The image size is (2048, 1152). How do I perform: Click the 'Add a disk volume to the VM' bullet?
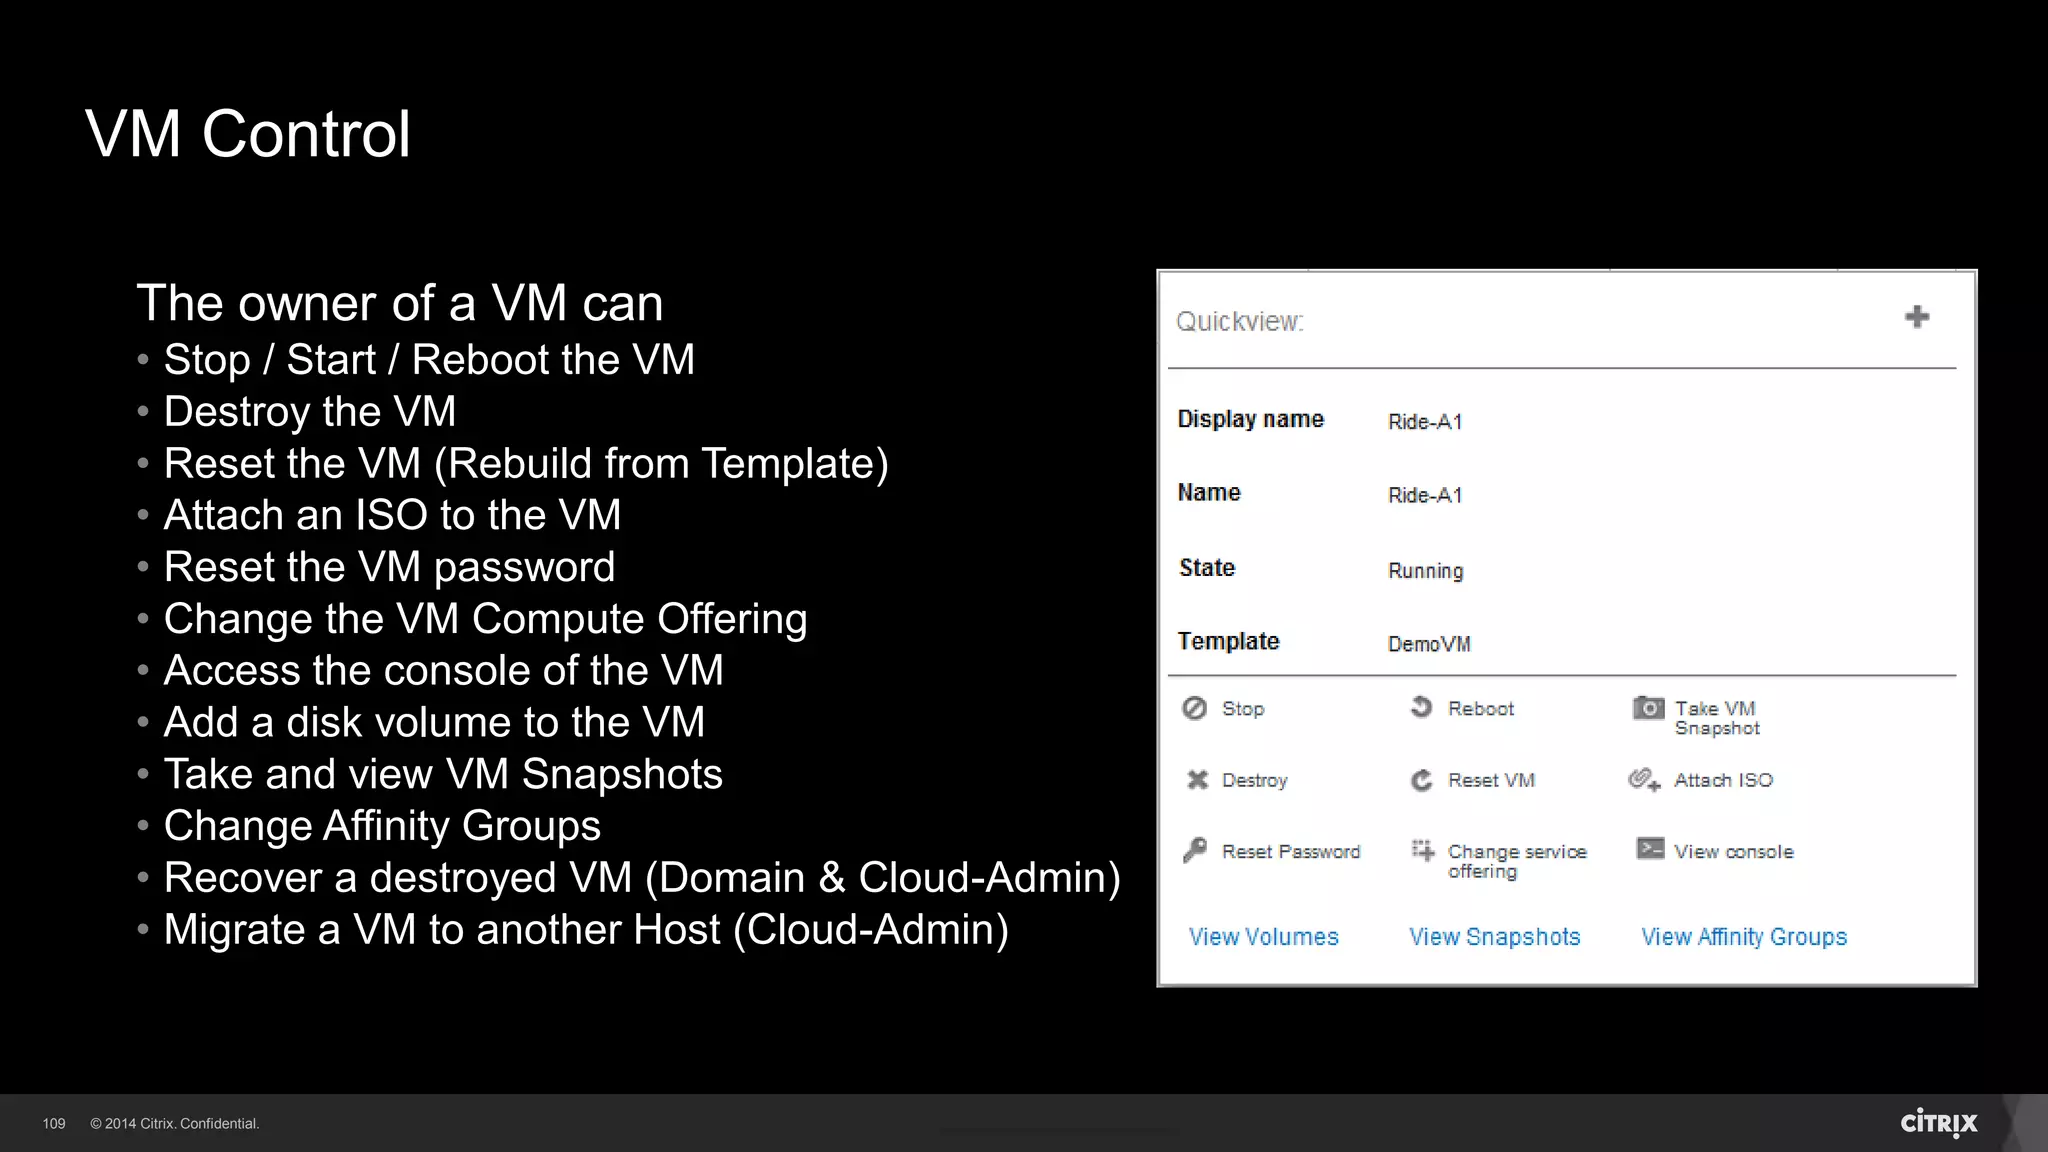point(434,722)
